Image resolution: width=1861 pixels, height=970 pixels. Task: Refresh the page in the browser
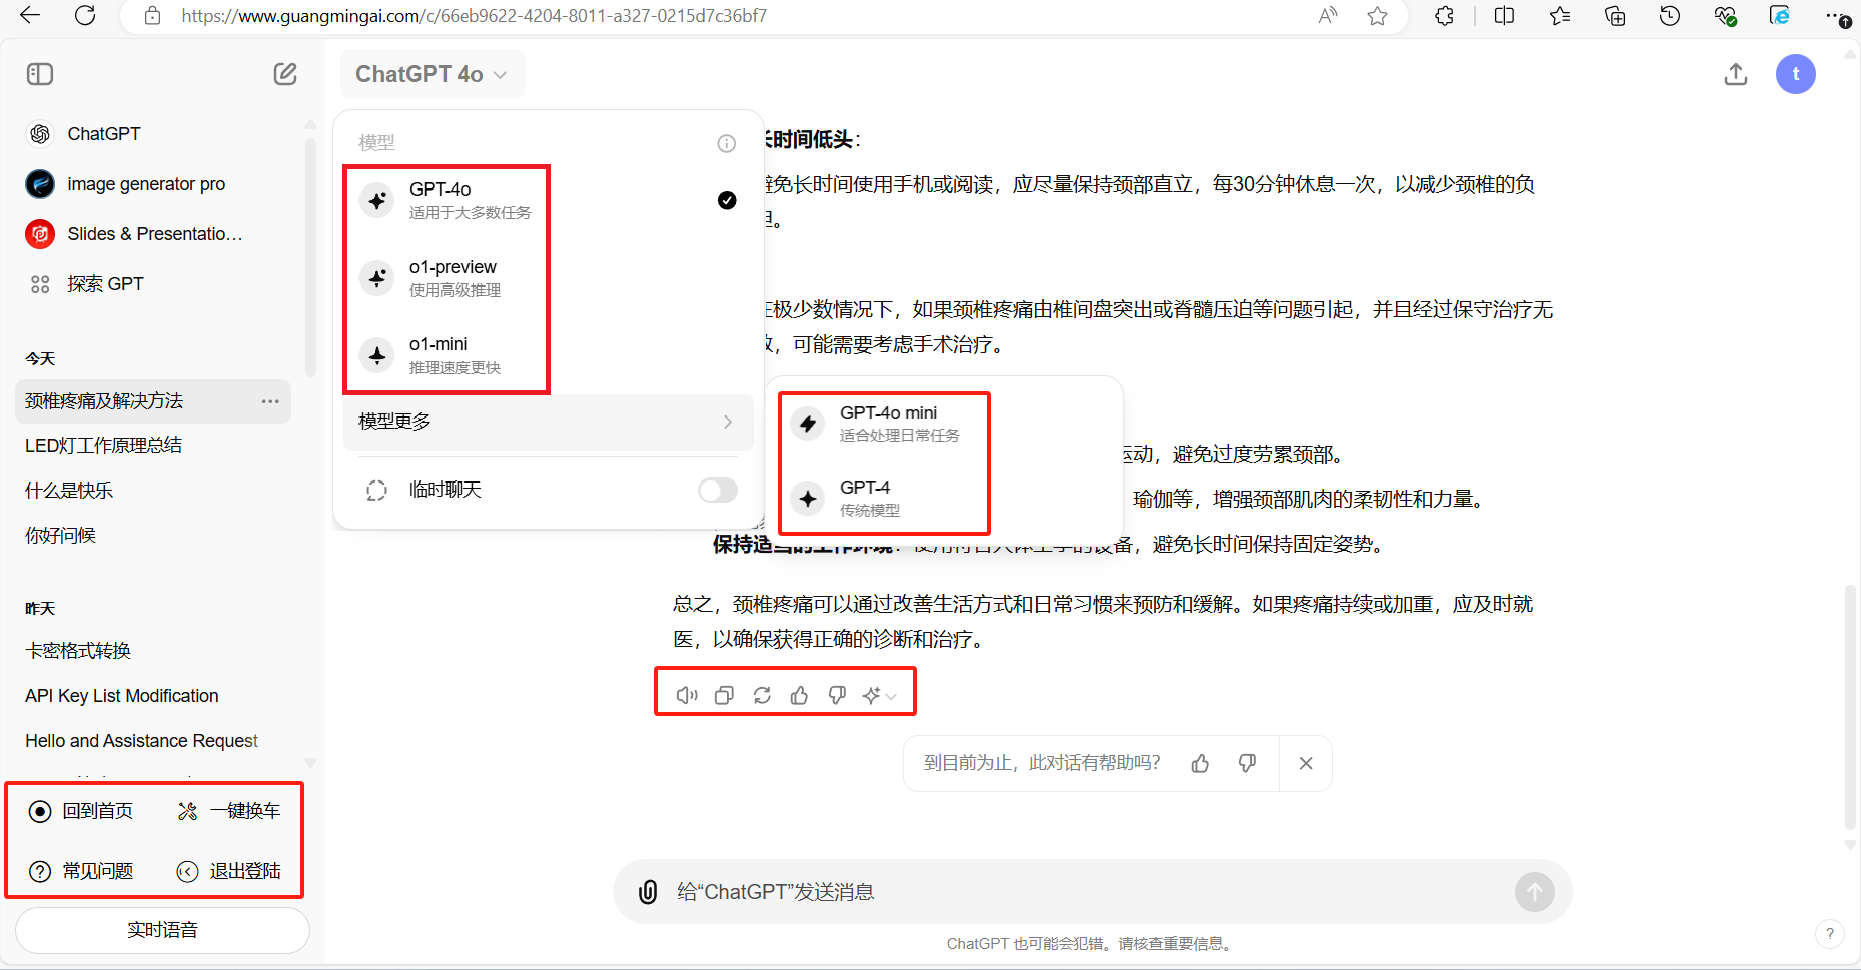coord(85,15)
